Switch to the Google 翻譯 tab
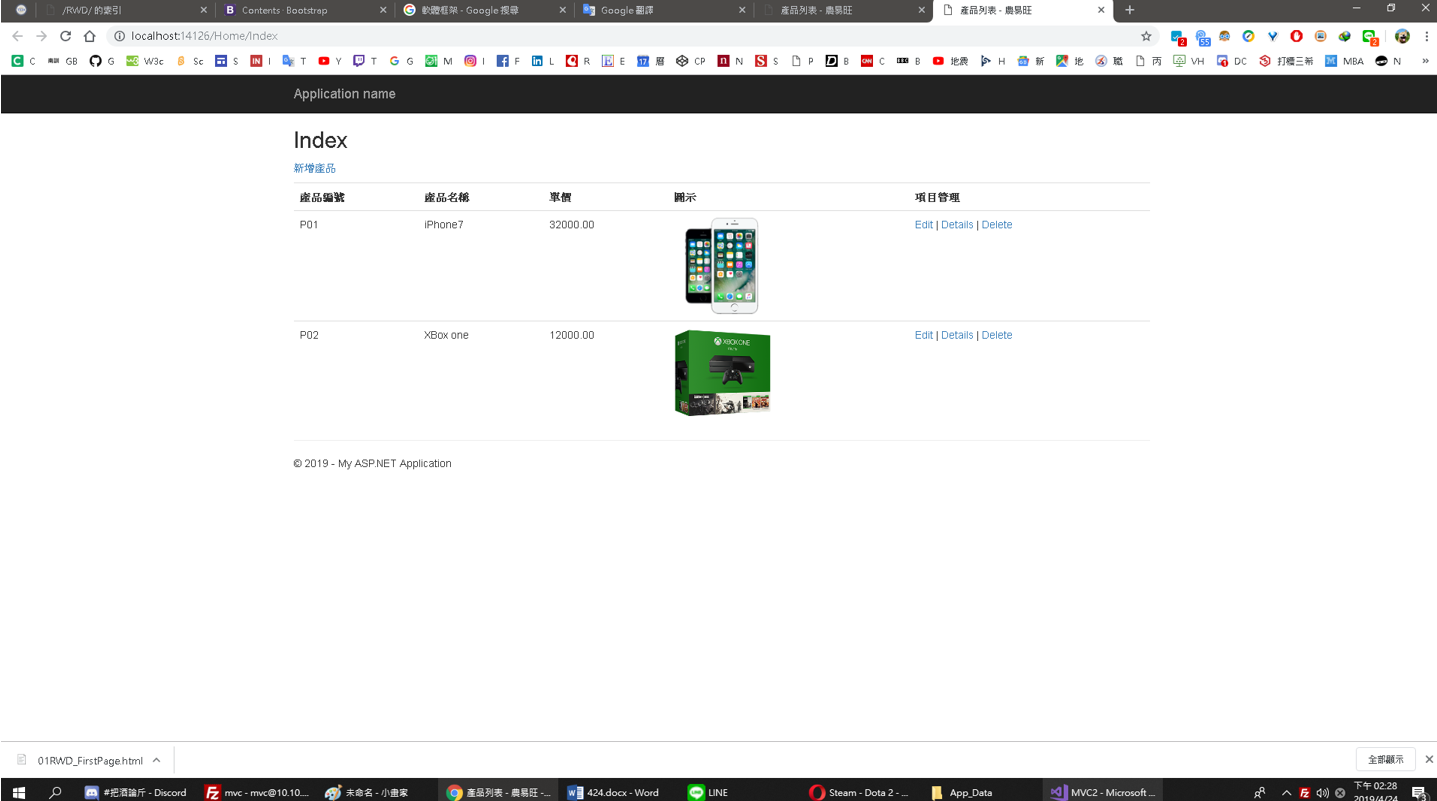Viewport: 1437px width, 801px height. (665, 10)
